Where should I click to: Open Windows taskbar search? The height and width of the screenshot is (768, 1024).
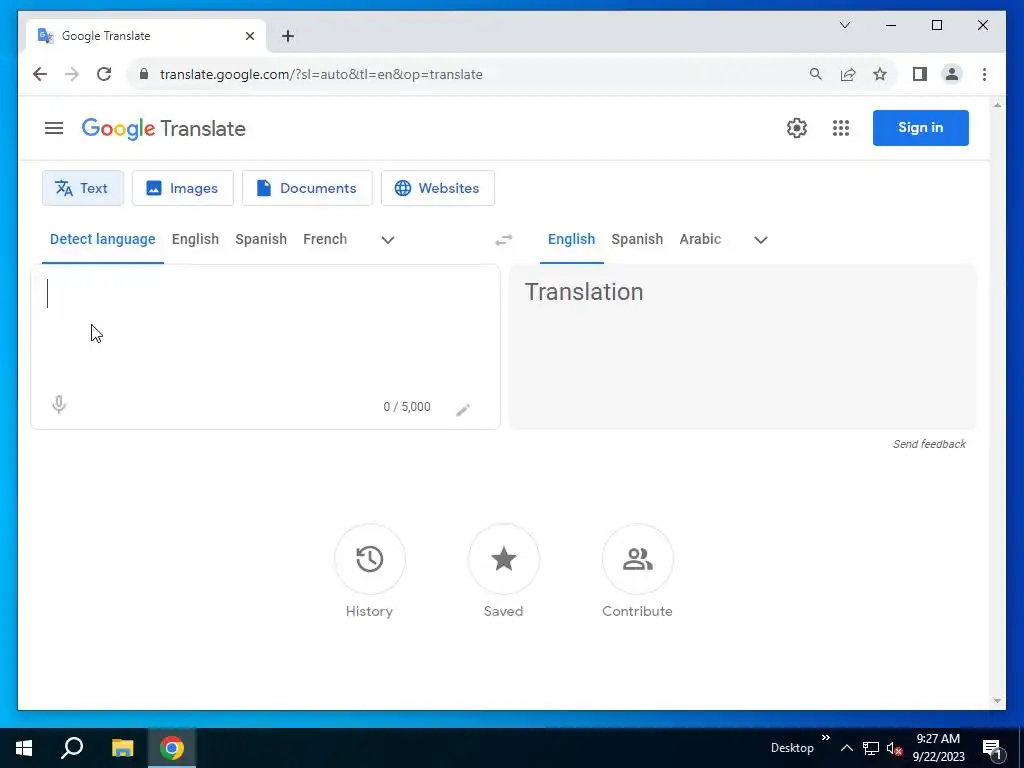tap(72, 748)
